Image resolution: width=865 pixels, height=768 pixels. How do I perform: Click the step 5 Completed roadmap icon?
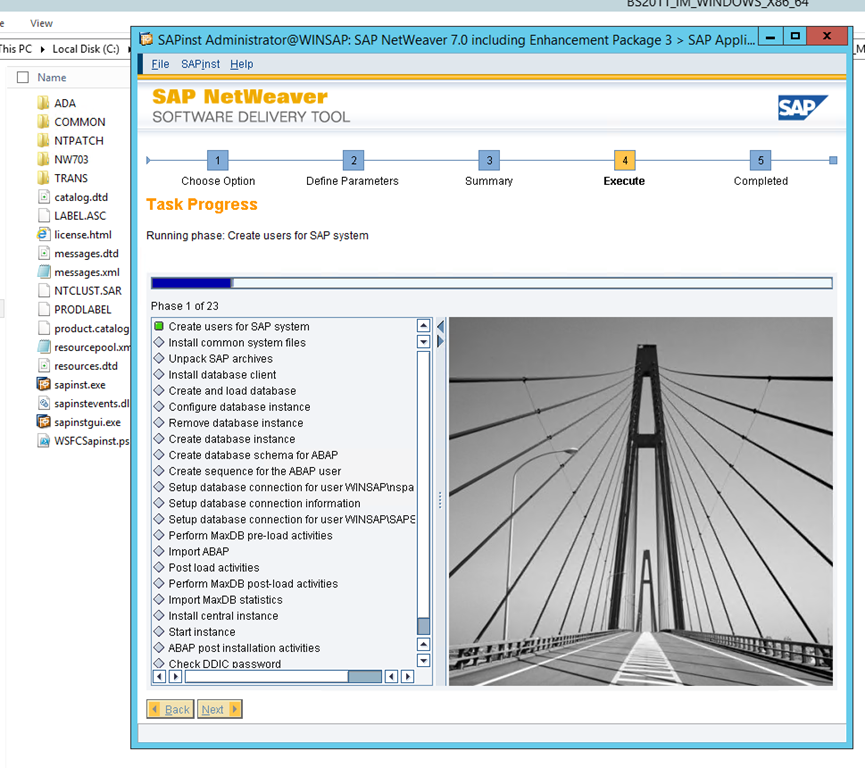point(760,160)
